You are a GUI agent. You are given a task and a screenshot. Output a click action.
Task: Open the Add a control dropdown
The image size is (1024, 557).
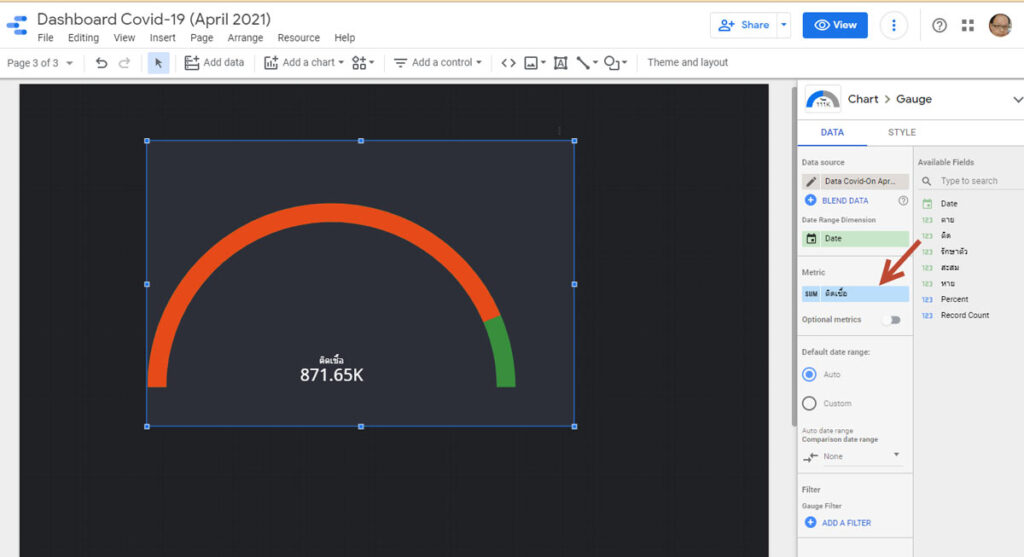(438, 63)
